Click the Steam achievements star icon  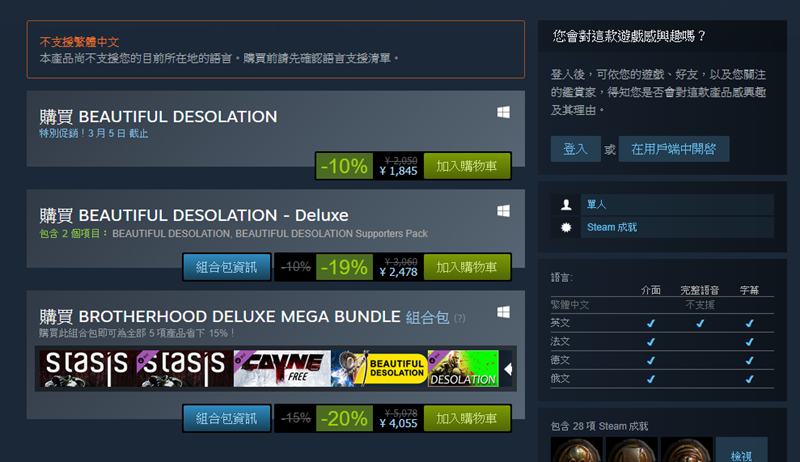pos(566,227)
